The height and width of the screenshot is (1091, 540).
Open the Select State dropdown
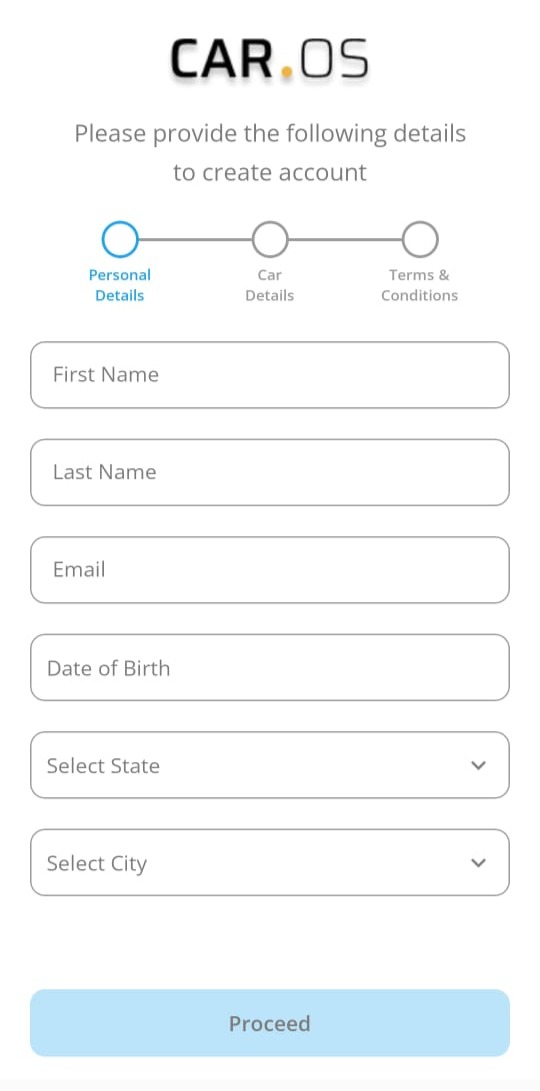(x=270, y=765)
